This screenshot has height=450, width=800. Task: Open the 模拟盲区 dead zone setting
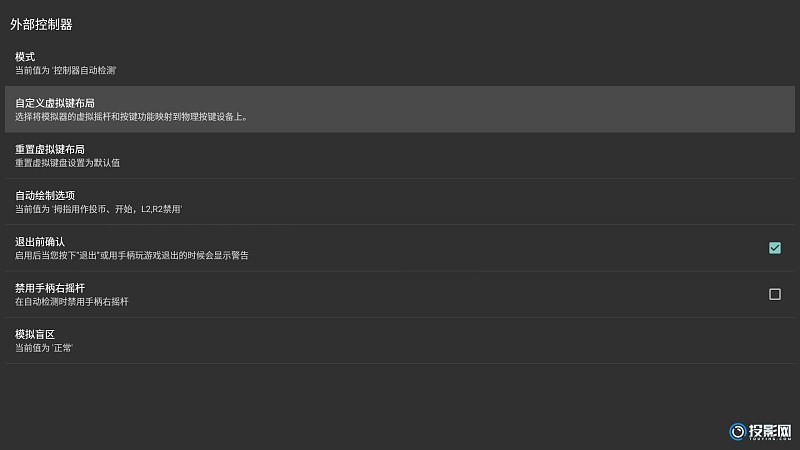[x=400, y=340]
